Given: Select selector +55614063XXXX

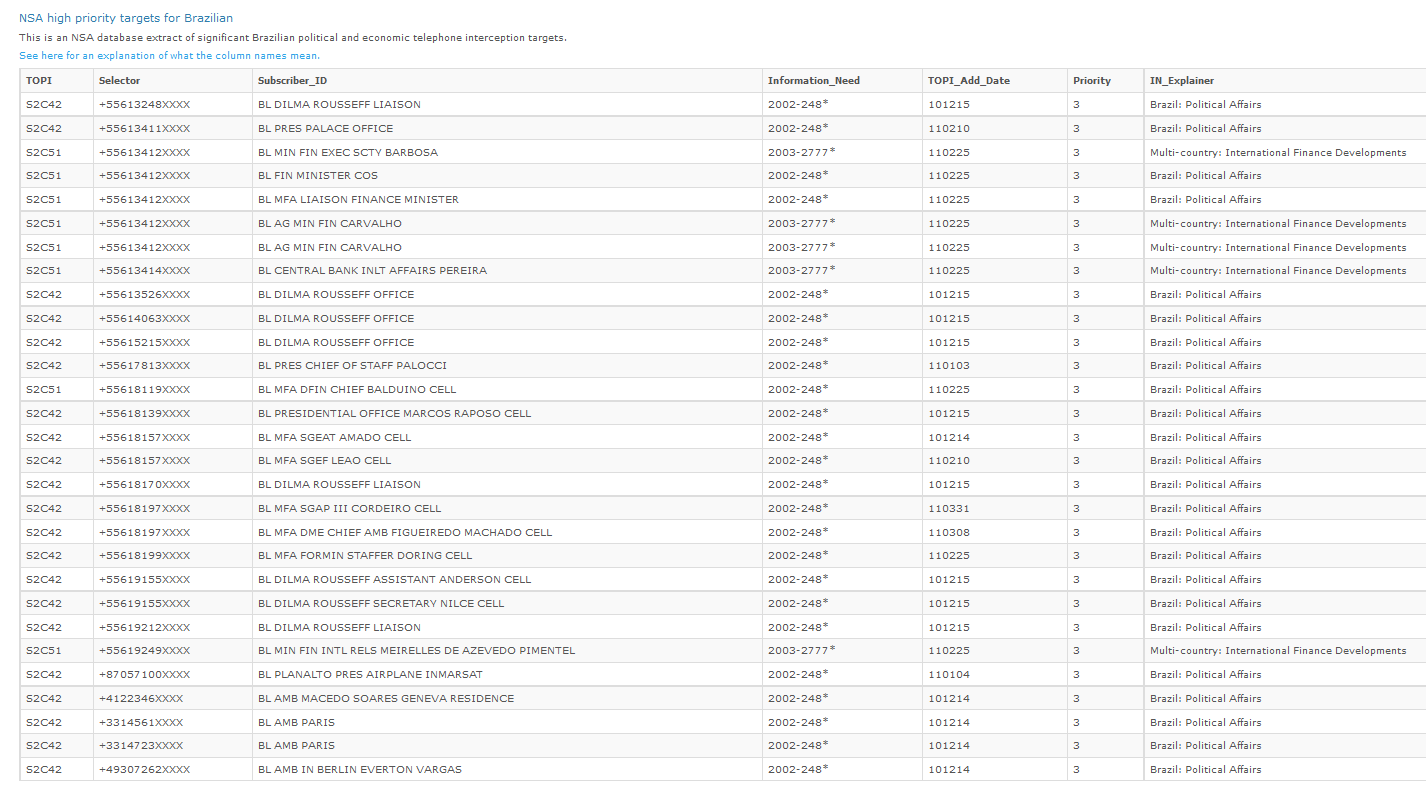Looking at the screenshot, I should click(x=171, y=318).
